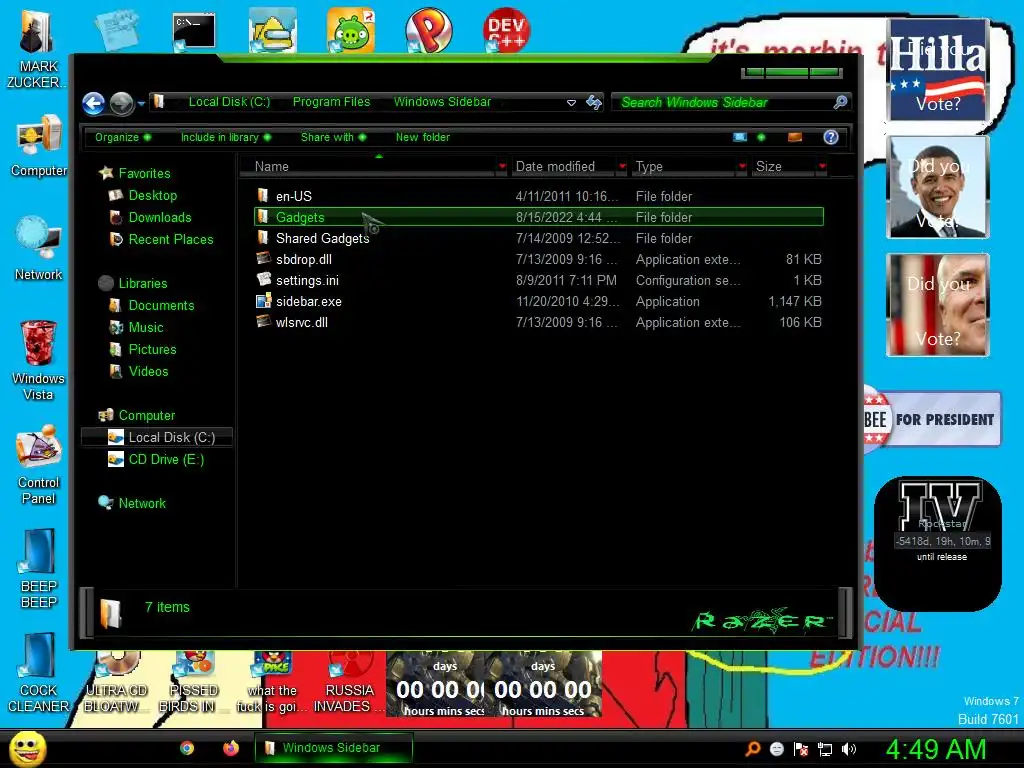Click the New folder button
Screen dimensions: 1024x768
pos(423,137)
